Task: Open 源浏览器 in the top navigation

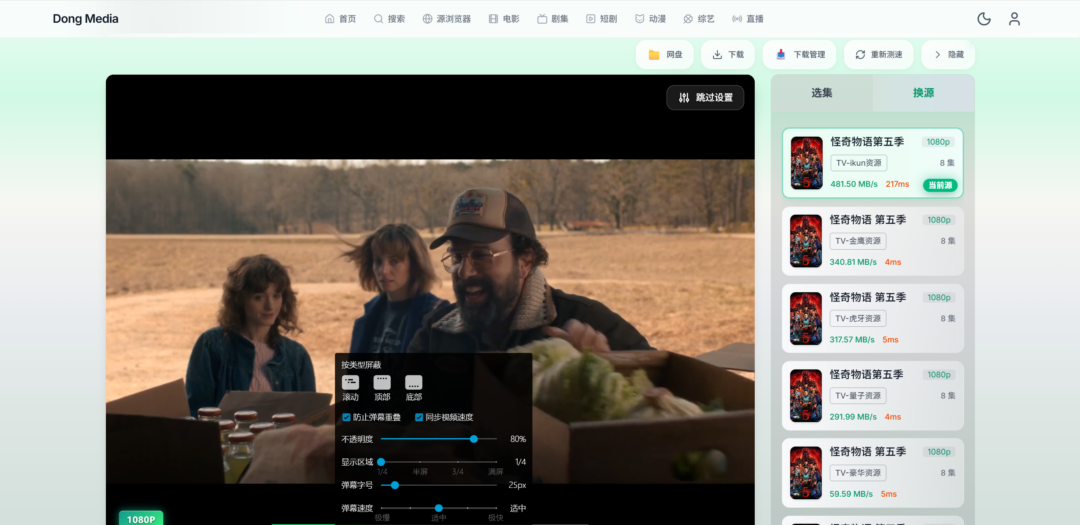Action: click(446, 19)
